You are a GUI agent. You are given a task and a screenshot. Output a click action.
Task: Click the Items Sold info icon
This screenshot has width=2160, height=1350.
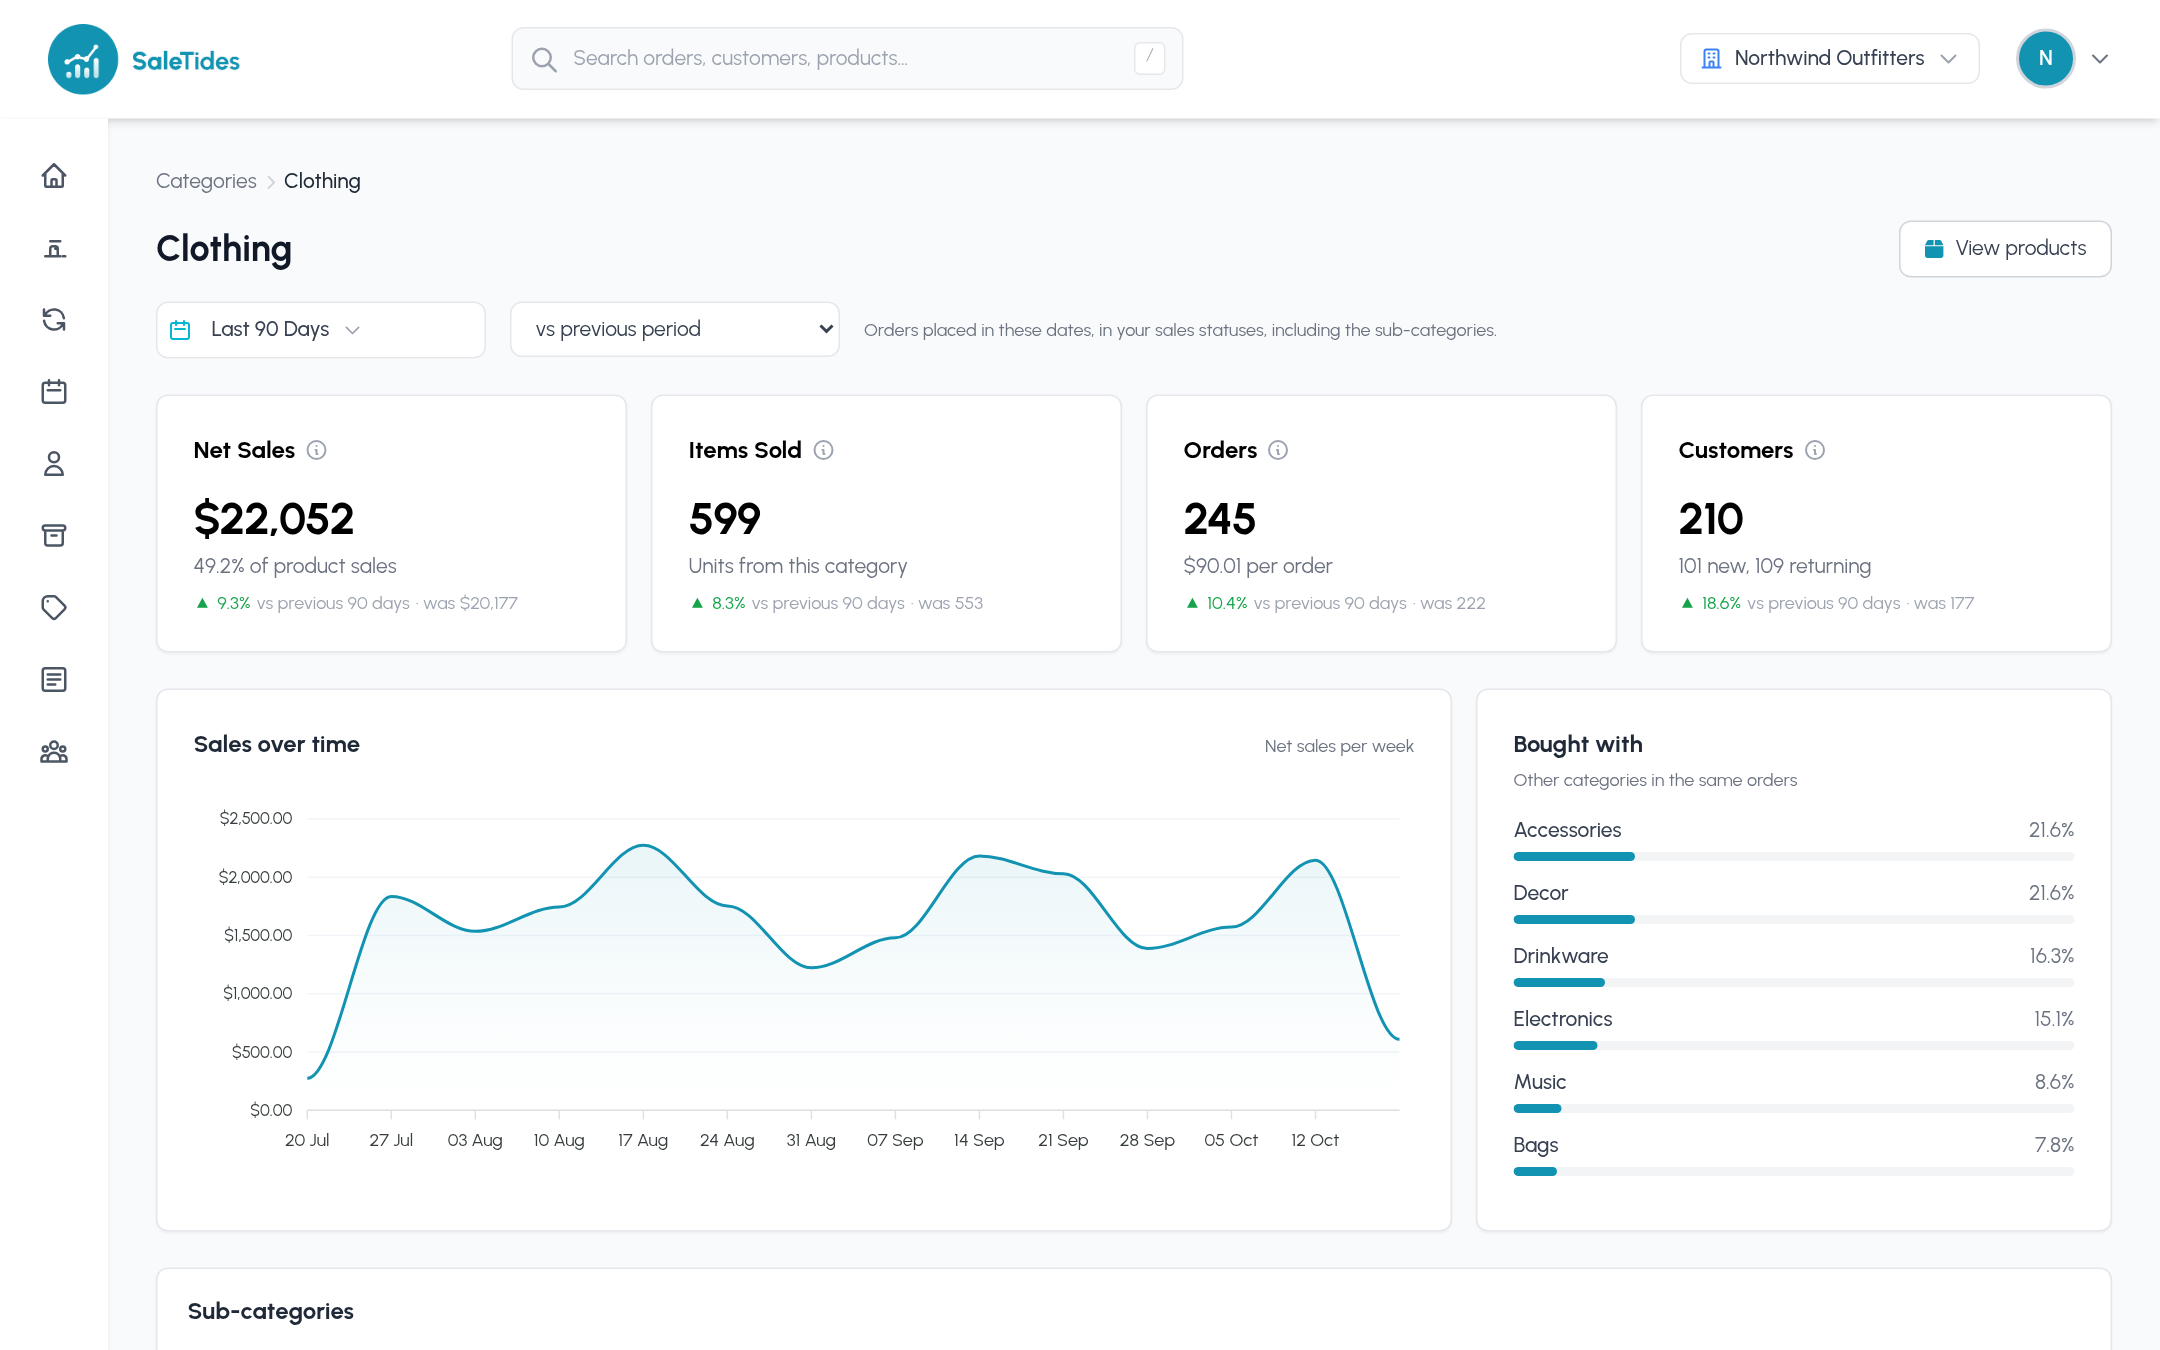tap(824, 450)
